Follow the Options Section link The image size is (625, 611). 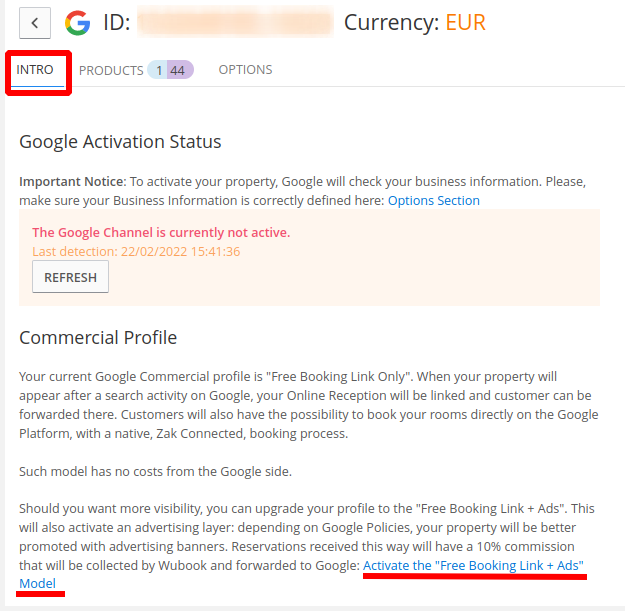click(x=434, y=200)
